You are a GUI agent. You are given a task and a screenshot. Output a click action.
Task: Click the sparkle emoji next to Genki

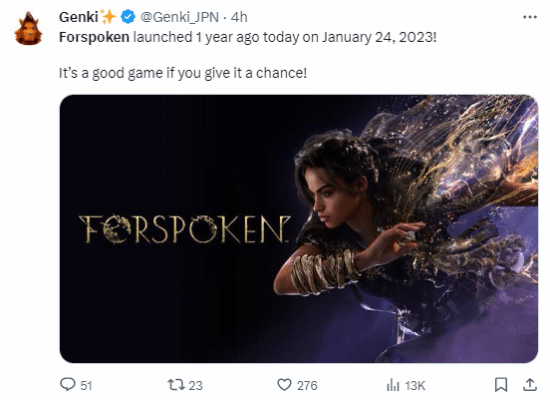click(108, 16)
